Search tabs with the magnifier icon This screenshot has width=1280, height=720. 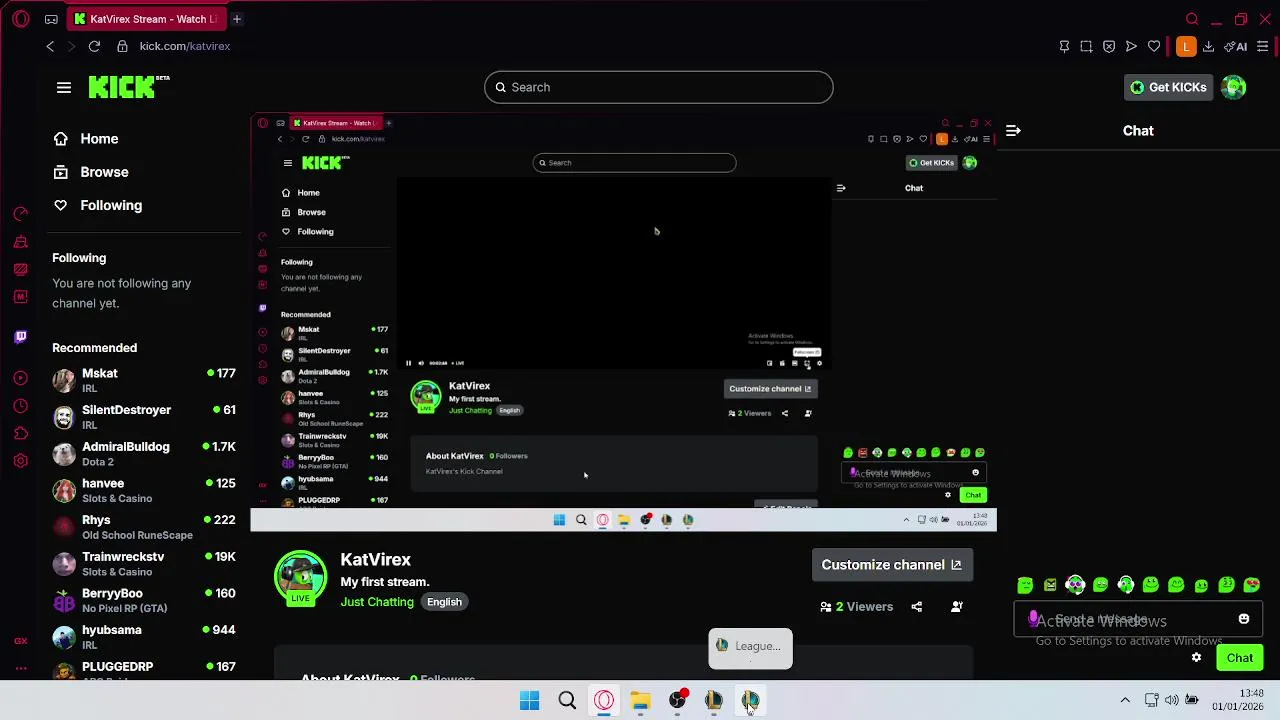click(1192, 19)
